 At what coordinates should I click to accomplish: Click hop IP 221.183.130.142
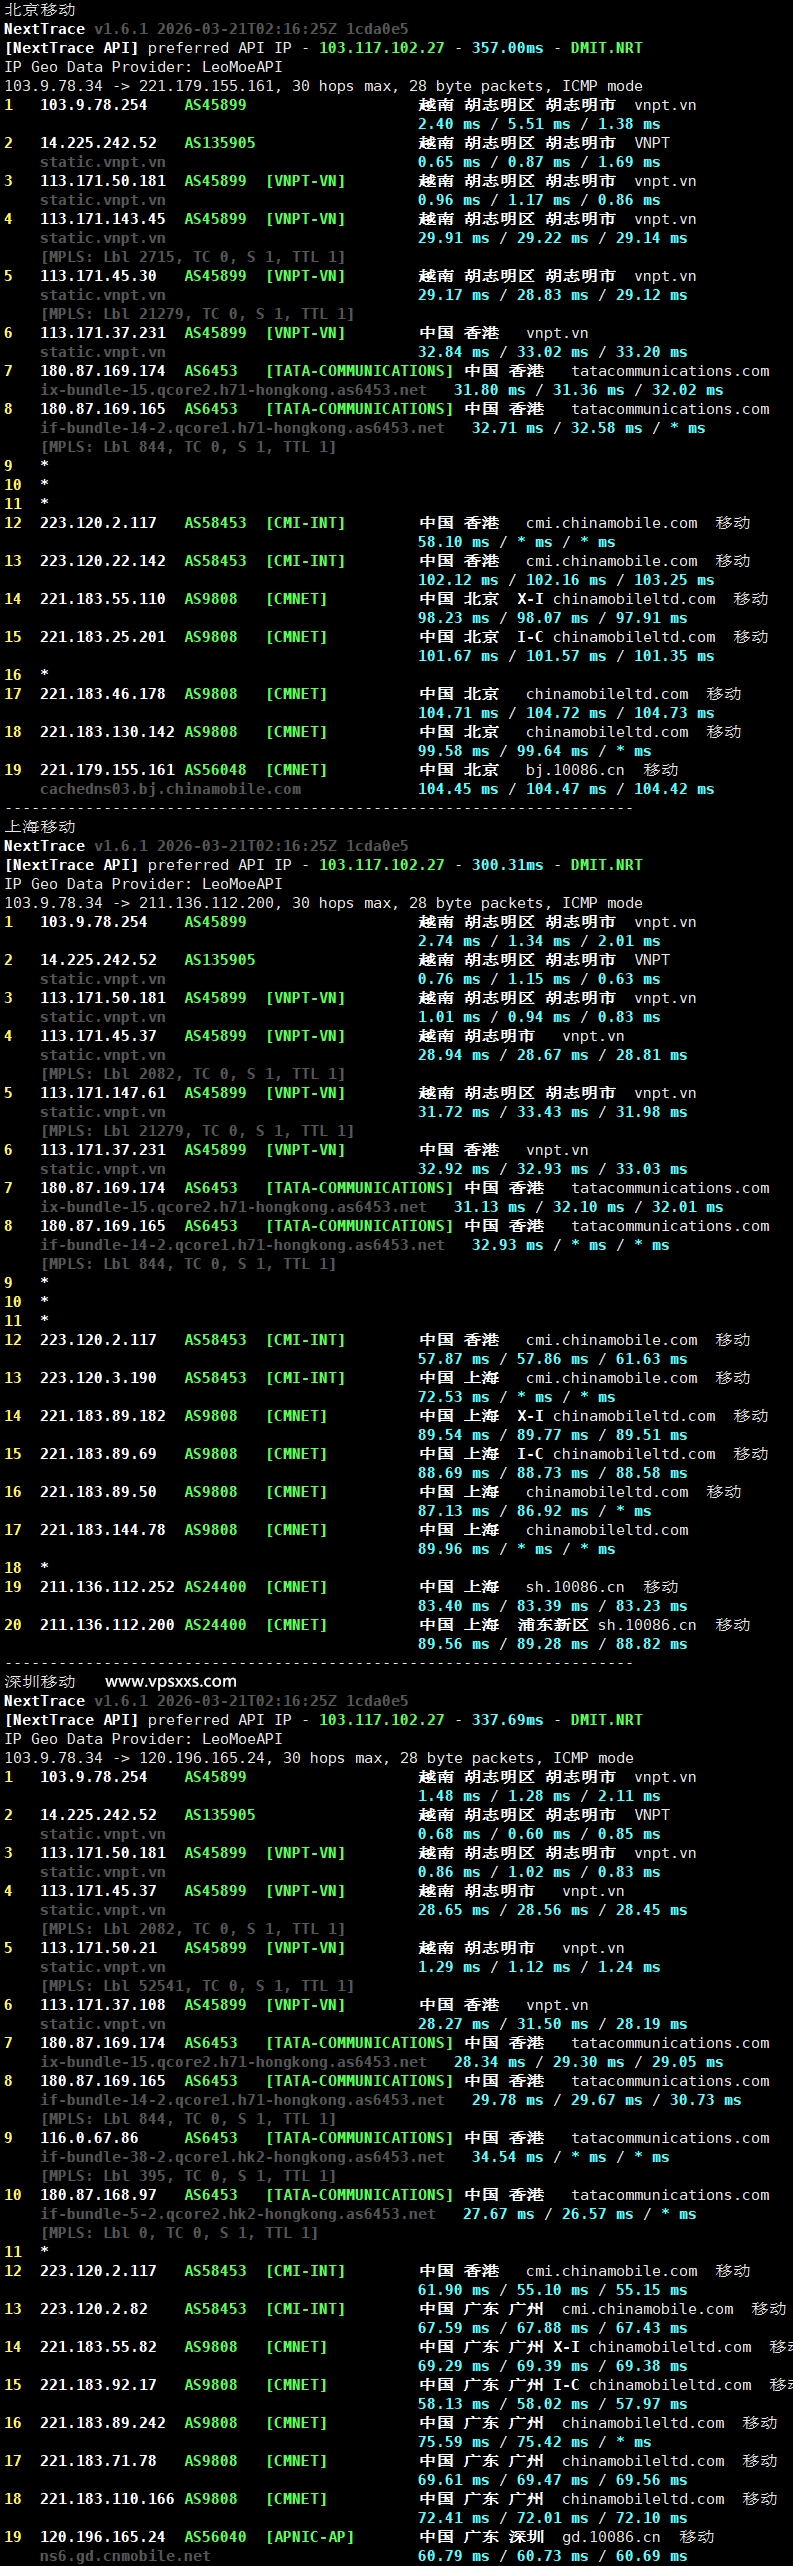pyautogui.click(x=107, y=732)
